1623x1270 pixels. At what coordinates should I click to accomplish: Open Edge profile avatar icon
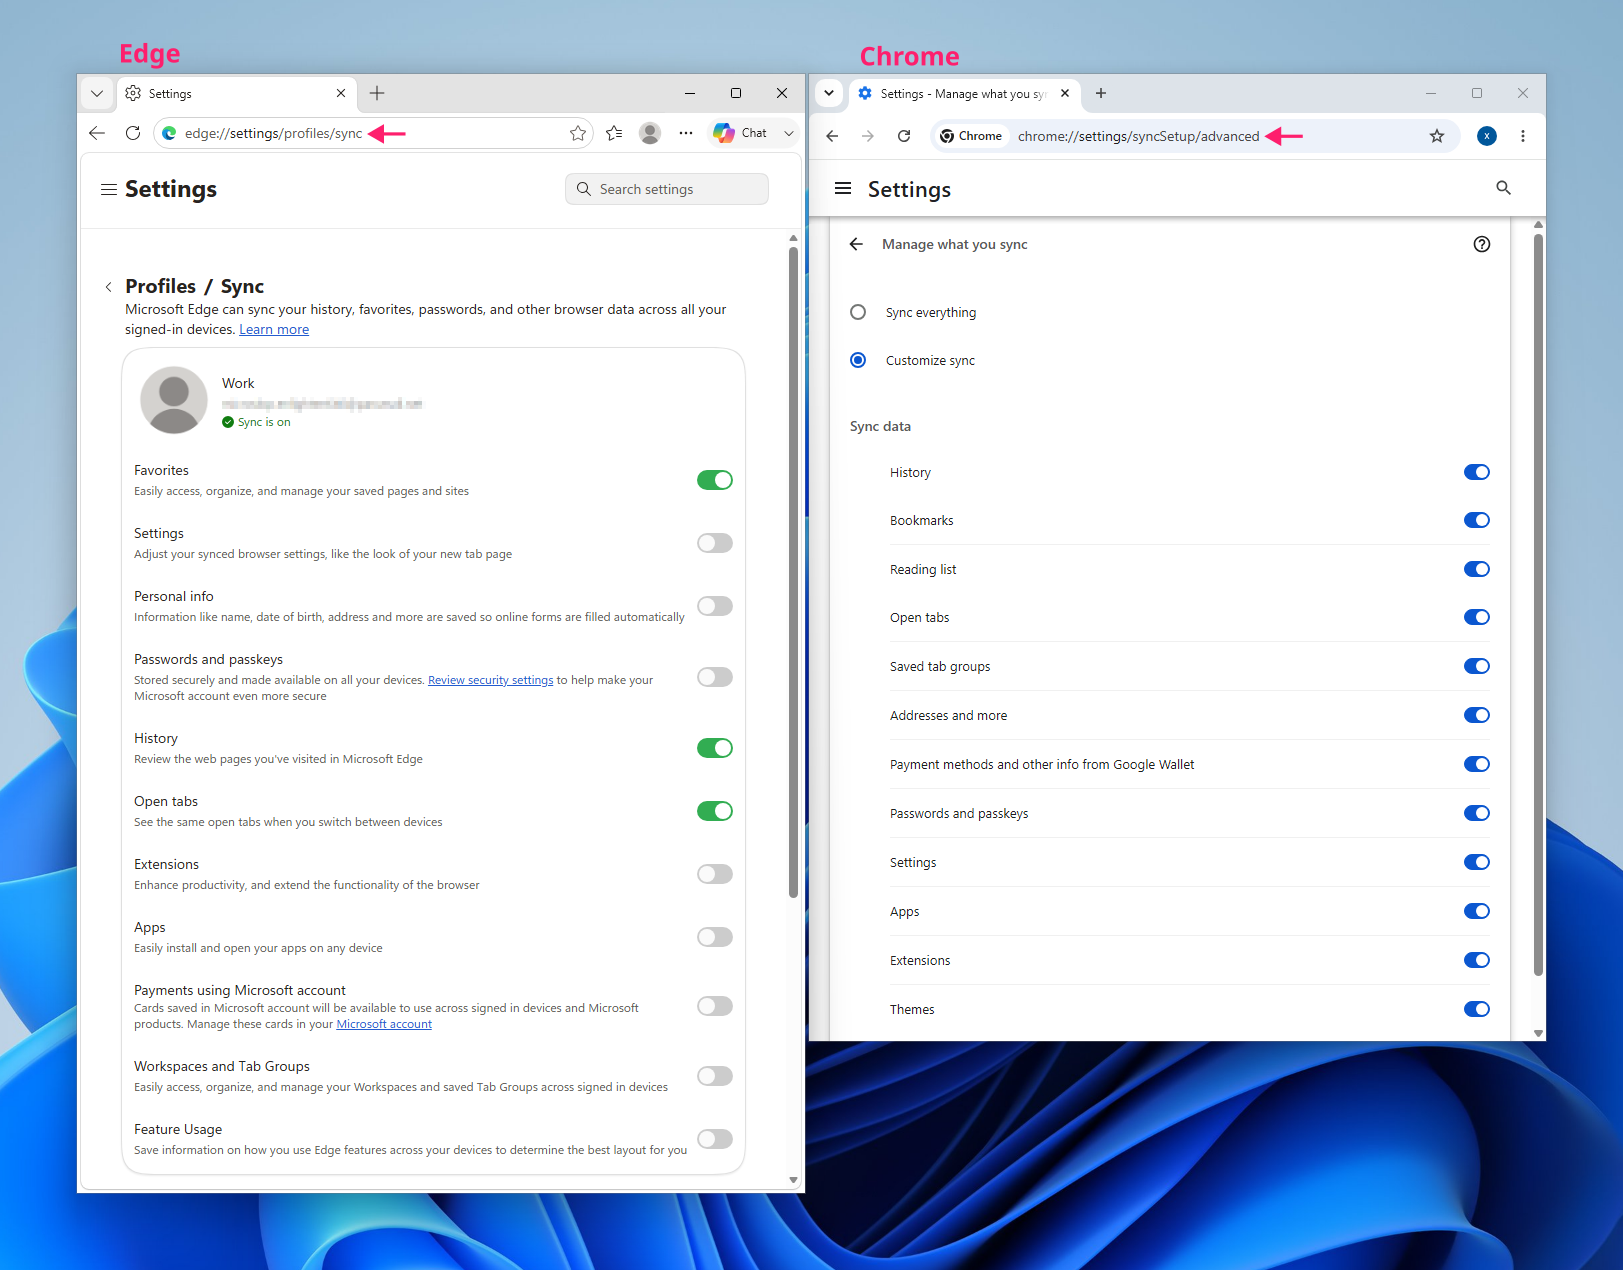tap(650, 133)
